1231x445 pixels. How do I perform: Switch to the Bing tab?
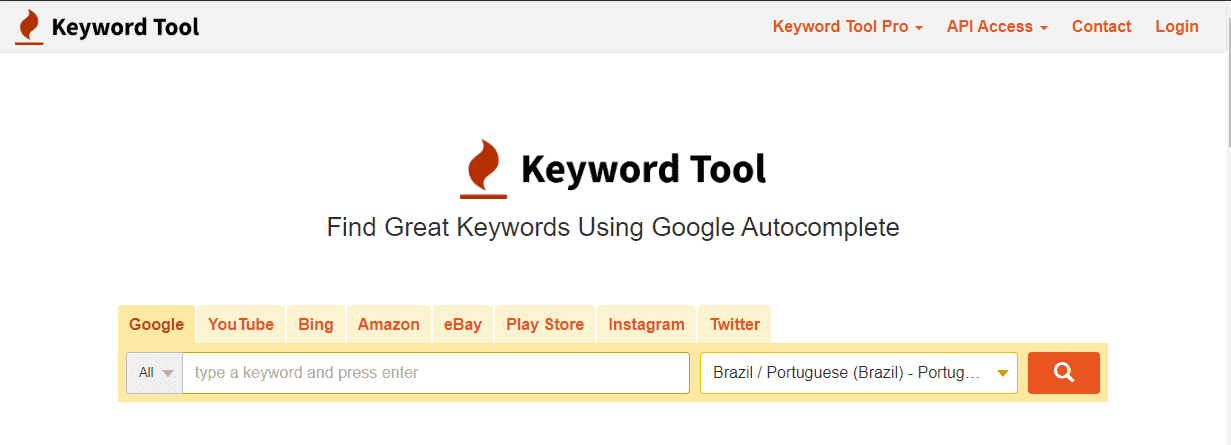click(x=316, y=324)
